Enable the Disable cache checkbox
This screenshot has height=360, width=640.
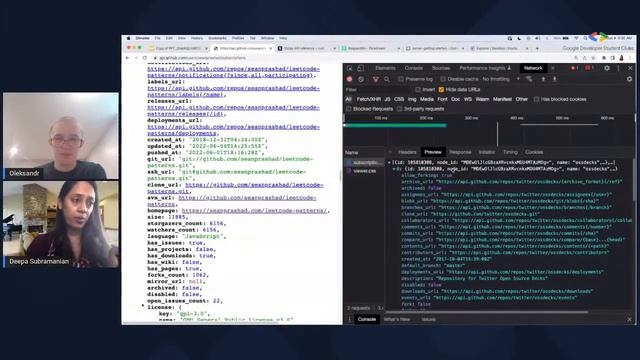click(x=443, y=79)
